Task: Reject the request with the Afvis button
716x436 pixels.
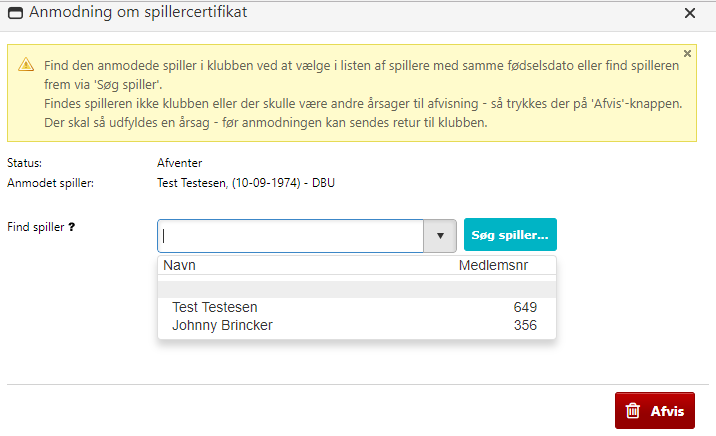Action: [x=654, y=410]
